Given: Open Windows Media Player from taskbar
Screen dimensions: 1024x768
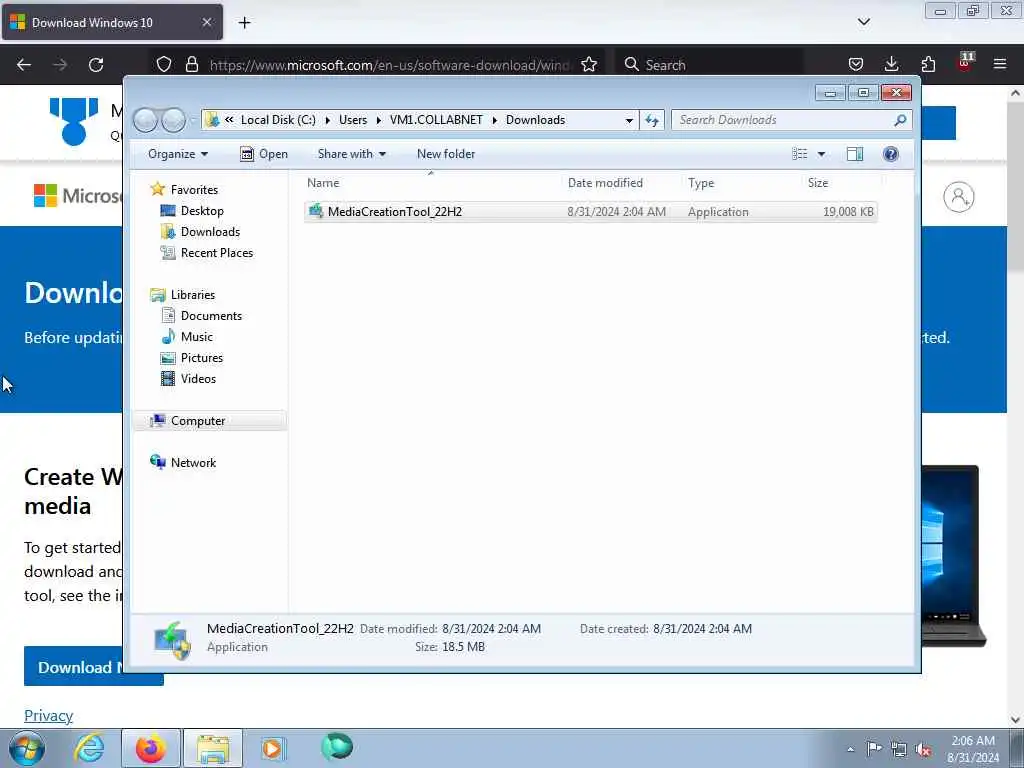Looking at the screenshot, I should [x=273, y=748].
